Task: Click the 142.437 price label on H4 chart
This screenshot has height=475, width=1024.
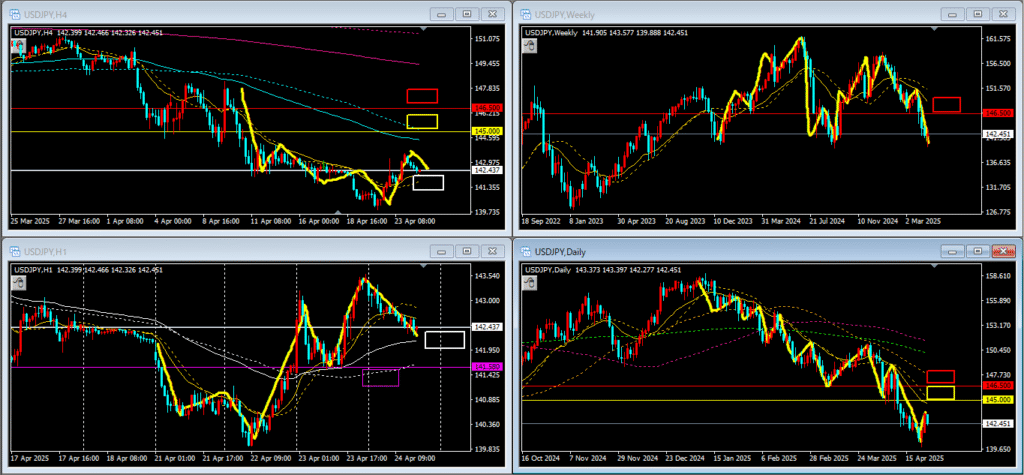Action: coord(487,171)
